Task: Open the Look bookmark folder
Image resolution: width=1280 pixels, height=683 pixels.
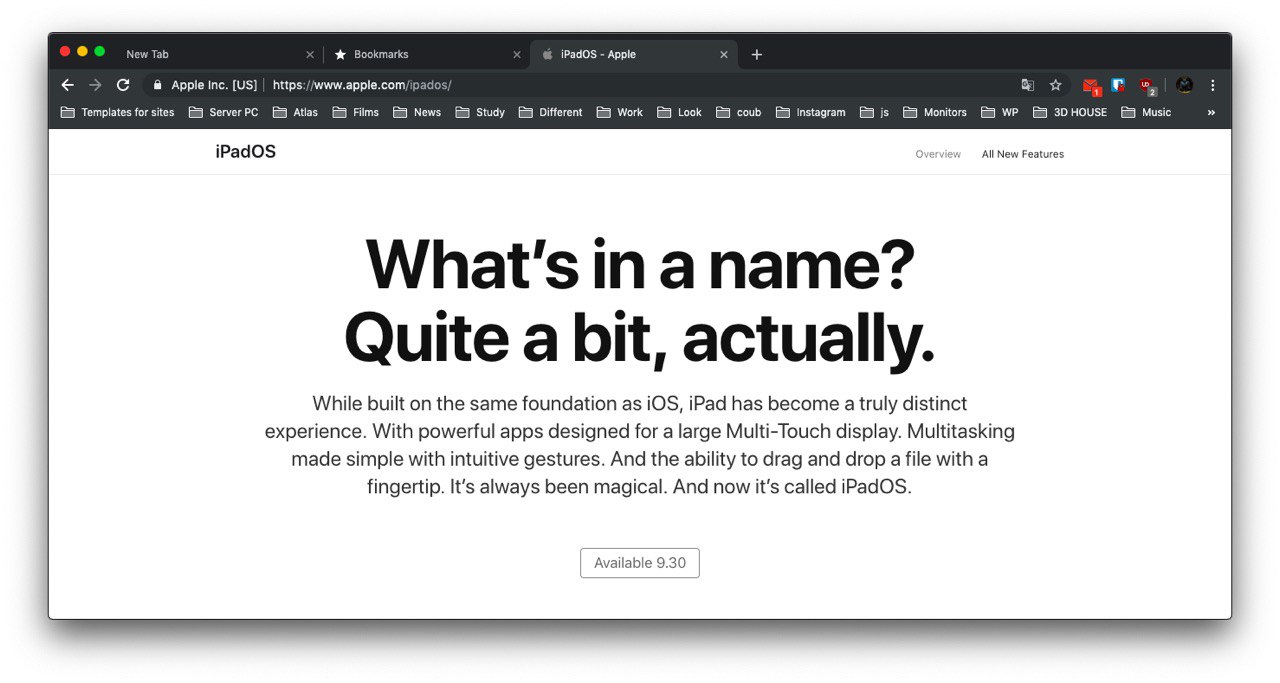Action: coord(680,112)
